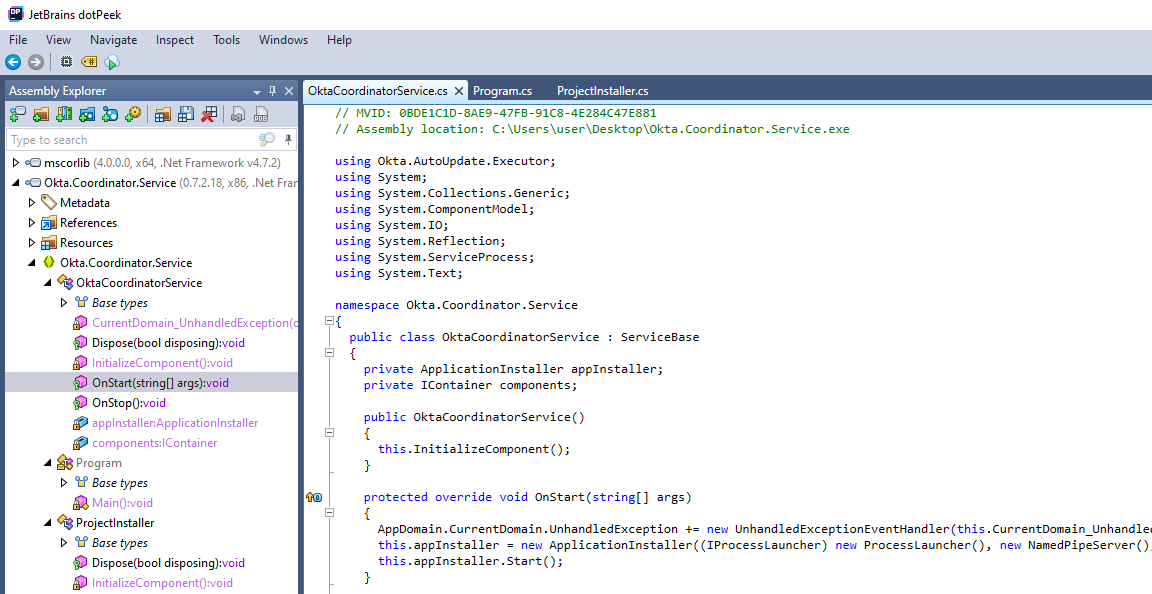The width and height of the screenshot is (1152, 594).
Task: Click the add folder icon with plus
Action: pos(41,114)
